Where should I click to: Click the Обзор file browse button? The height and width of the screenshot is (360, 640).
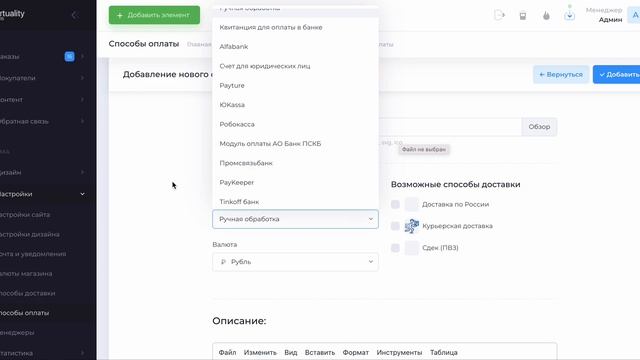[539, 127]
